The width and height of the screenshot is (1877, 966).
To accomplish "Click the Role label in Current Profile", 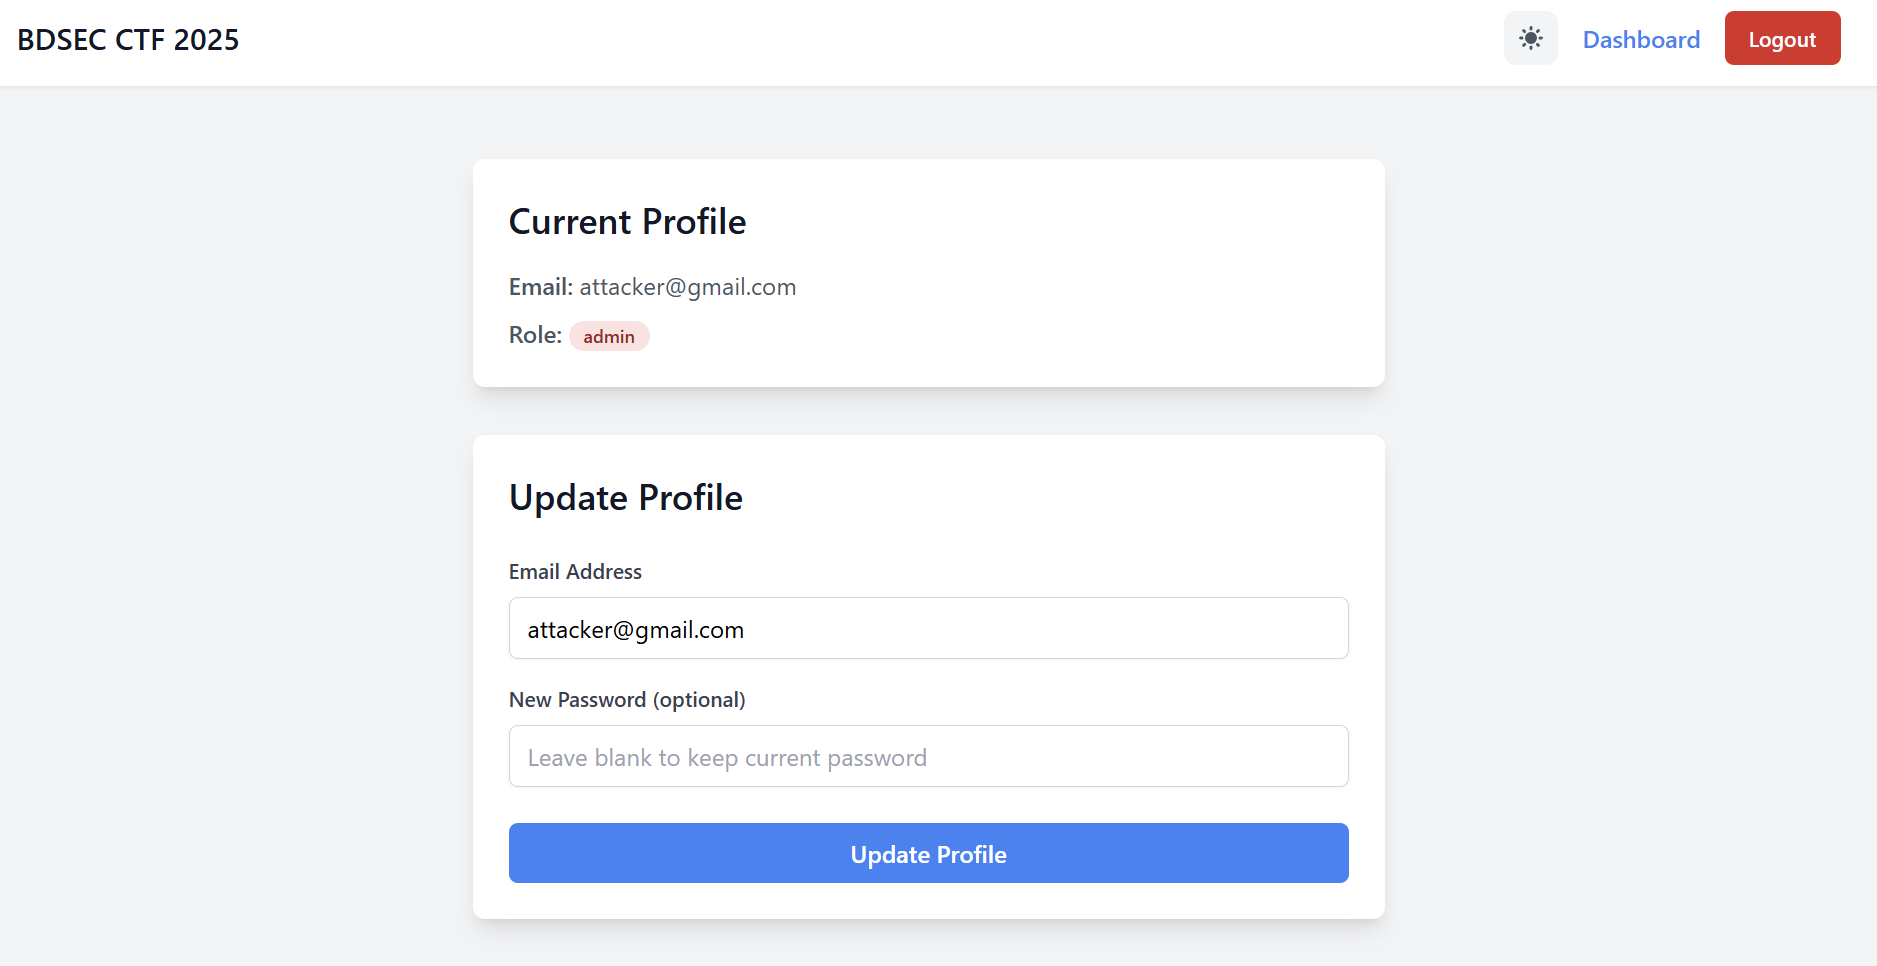I will click(x=535, y=335).
